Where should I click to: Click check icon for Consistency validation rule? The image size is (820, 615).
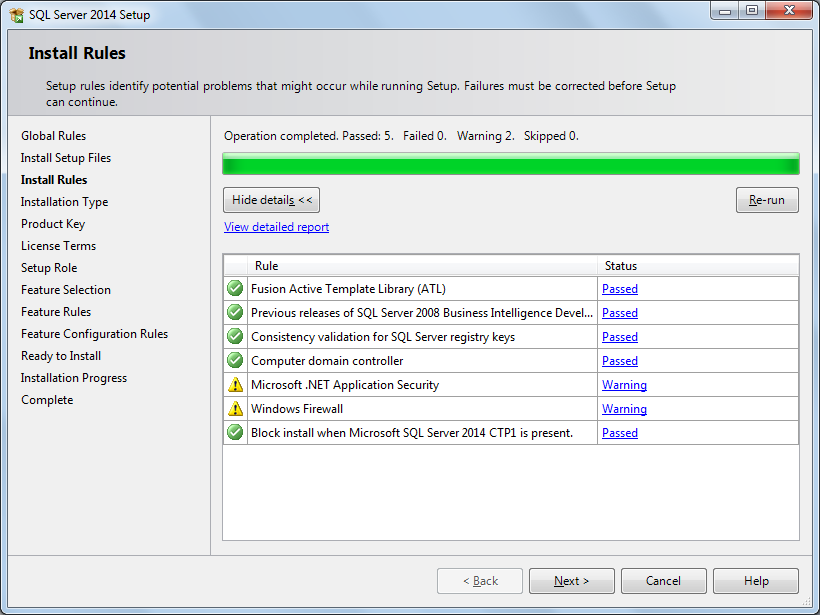point(235,336)
